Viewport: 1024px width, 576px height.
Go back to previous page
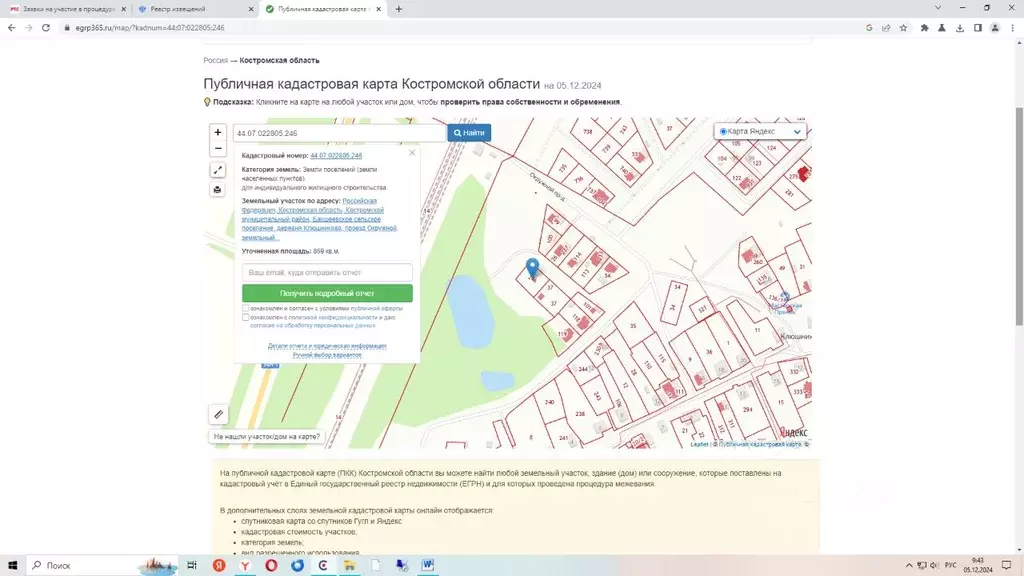click(x=12, y=27)
